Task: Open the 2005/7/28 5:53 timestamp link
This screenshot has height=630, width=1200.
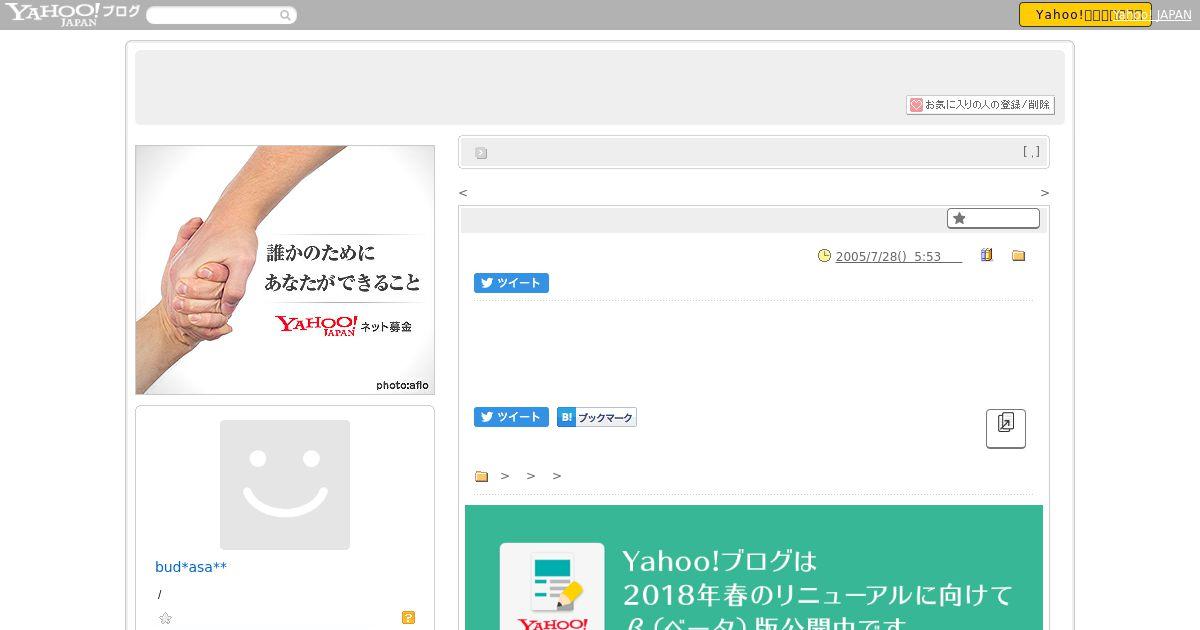Action: click(898, 256)
